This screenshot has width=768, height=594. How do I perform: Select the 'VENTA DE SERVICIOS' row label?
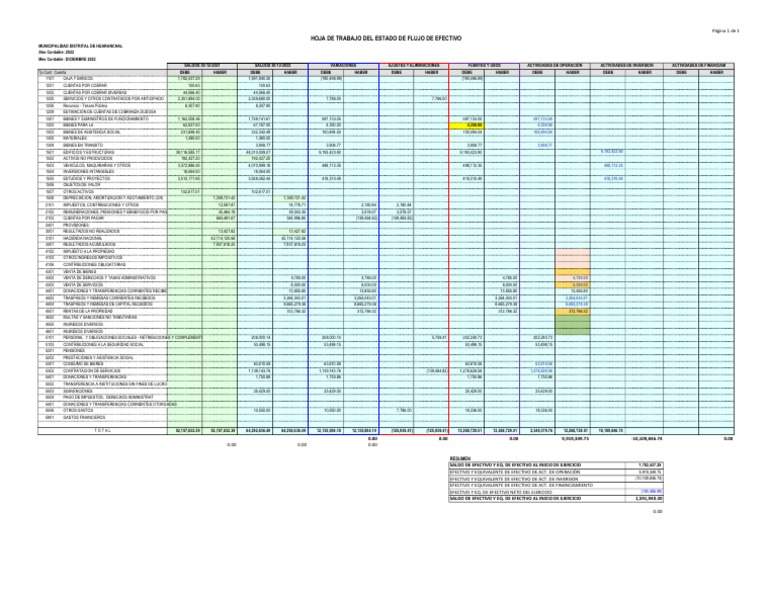[x=83, y=285]
